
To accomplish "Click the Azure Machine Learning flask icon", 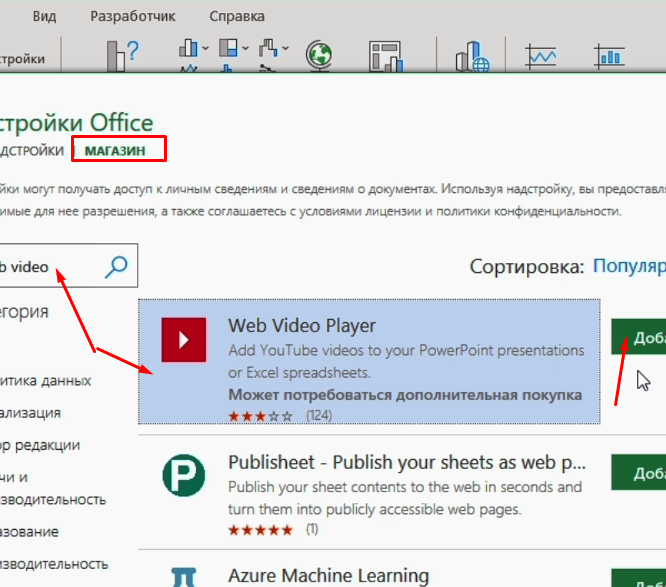I will pyautogui.click(x=183, y=577).
